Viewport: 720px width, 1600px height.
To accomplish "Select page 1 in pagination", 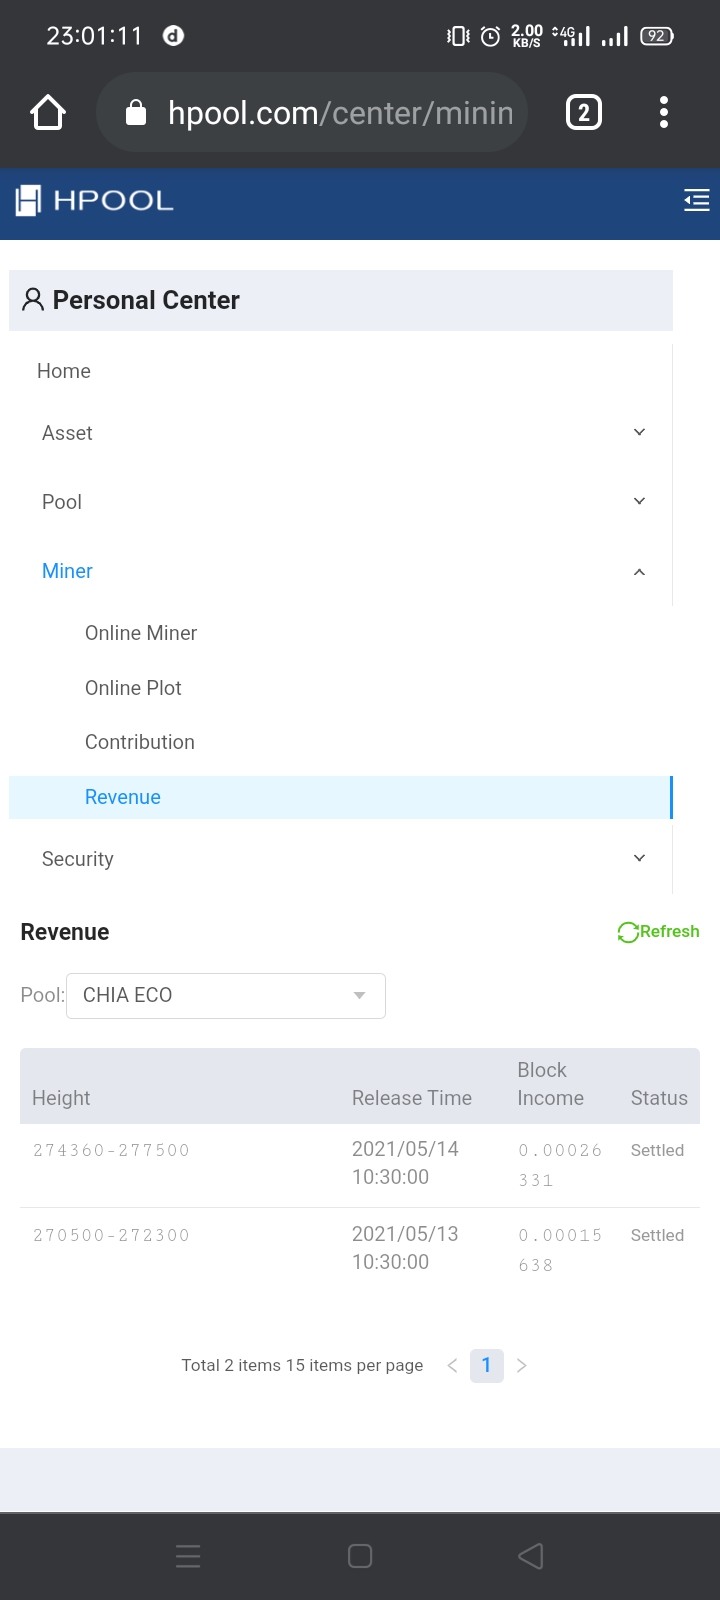I will (487, 1364).
